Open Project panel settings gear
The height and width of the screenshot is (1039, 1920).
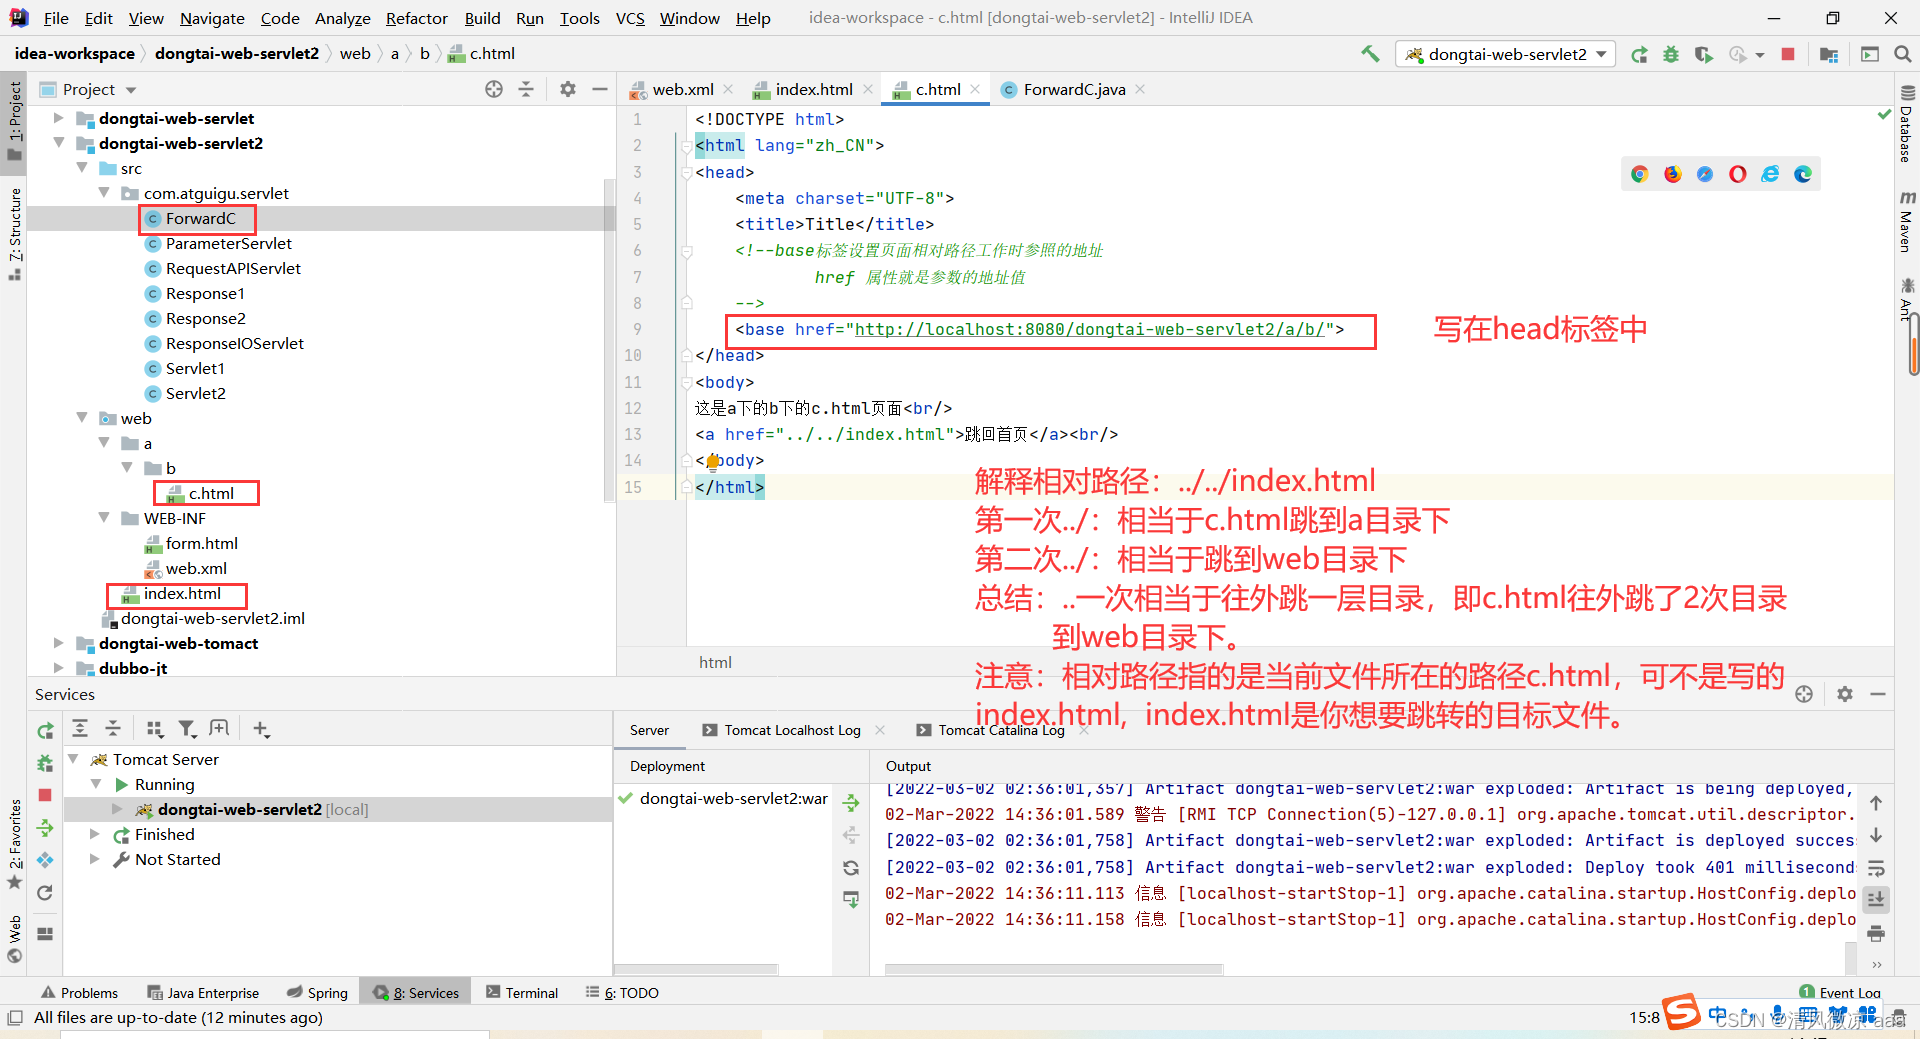pos(568,89)
